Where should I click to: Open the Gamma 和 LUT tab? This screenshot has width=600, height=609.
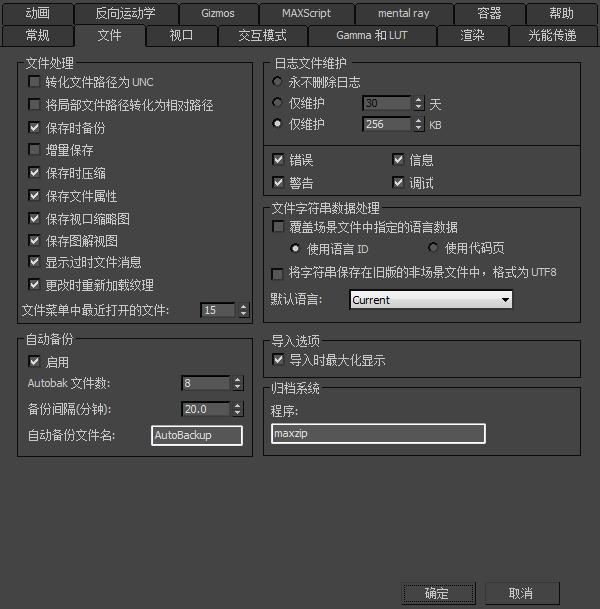[x=372, y=35]
